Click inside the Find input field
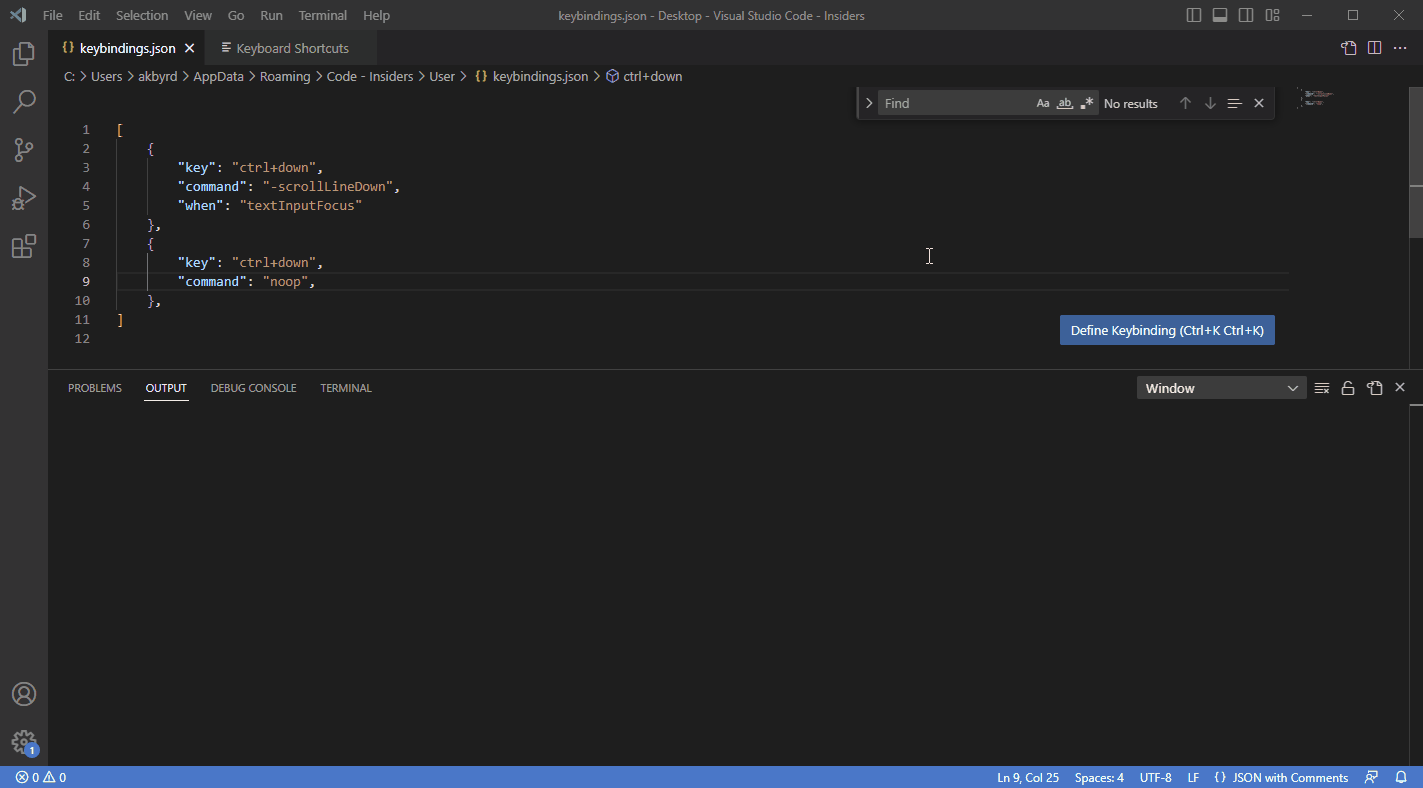 click(950, 102)
